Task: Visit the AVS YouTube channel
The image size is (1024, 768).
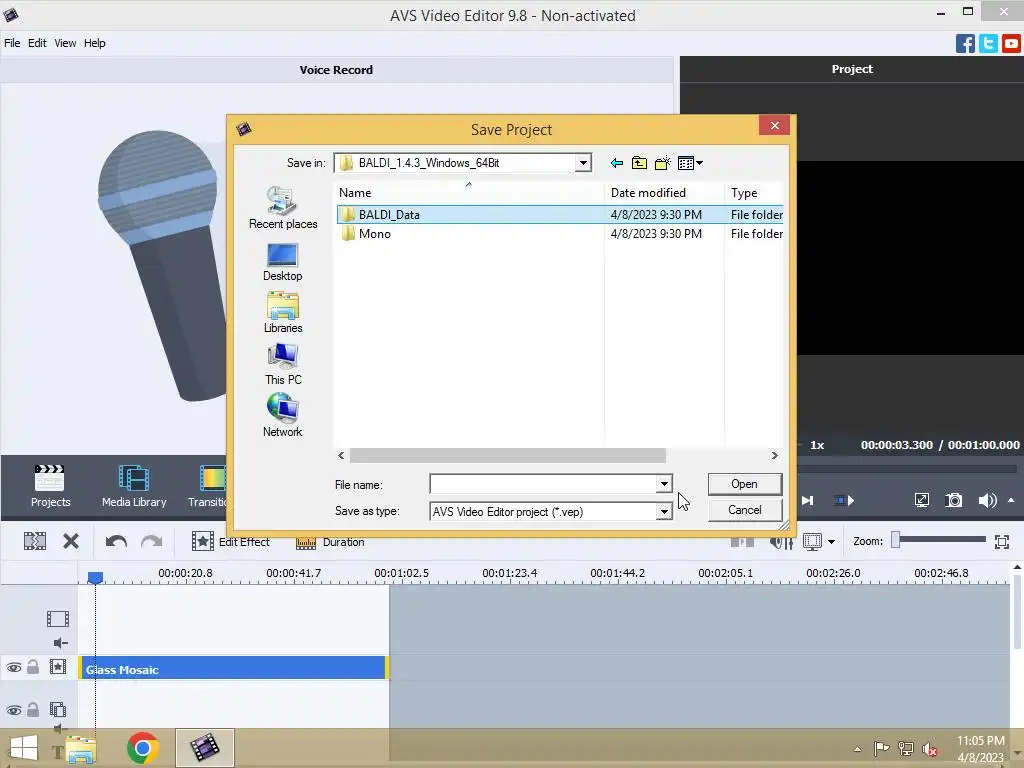Action: click(x=1011, y=44)
